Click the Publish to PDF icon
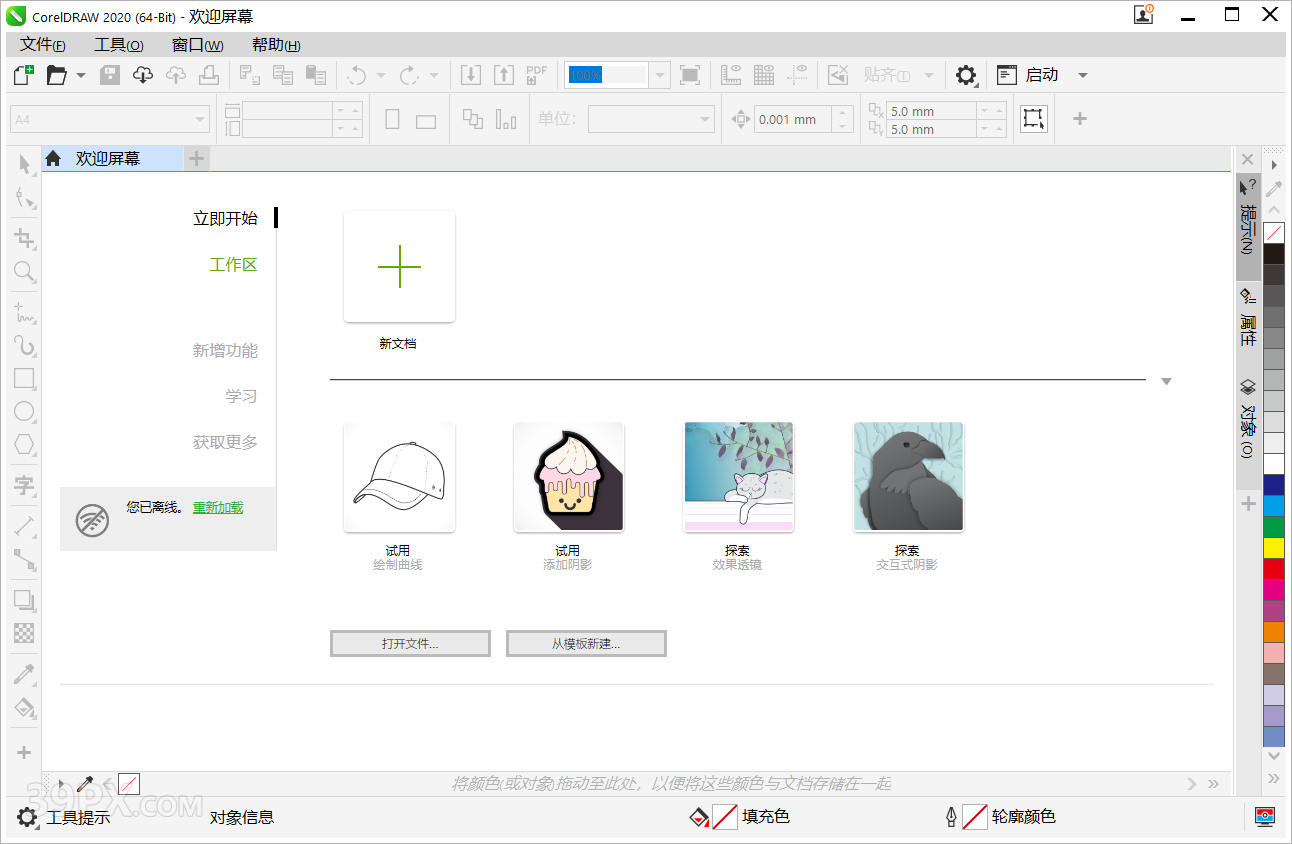Image resolution: width=1292 pixels, height=844 pixels. pos(537,75)
